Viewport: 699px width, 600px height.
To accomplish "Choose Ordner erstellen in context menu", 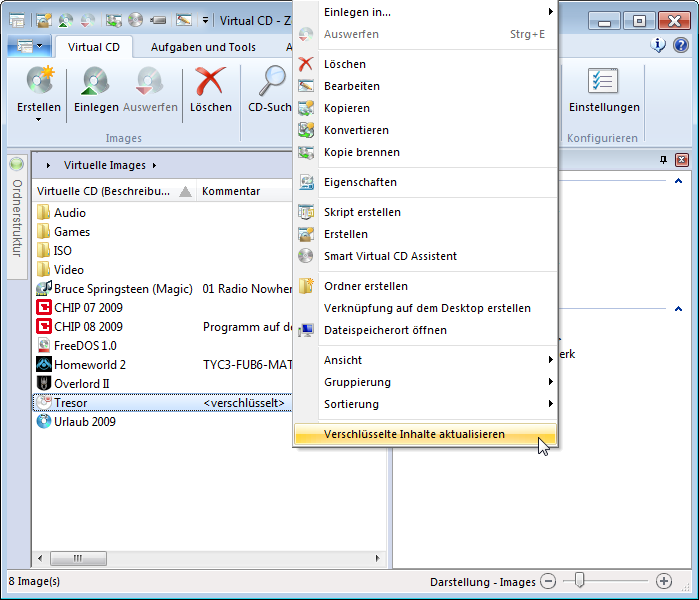I will (425, 286).
